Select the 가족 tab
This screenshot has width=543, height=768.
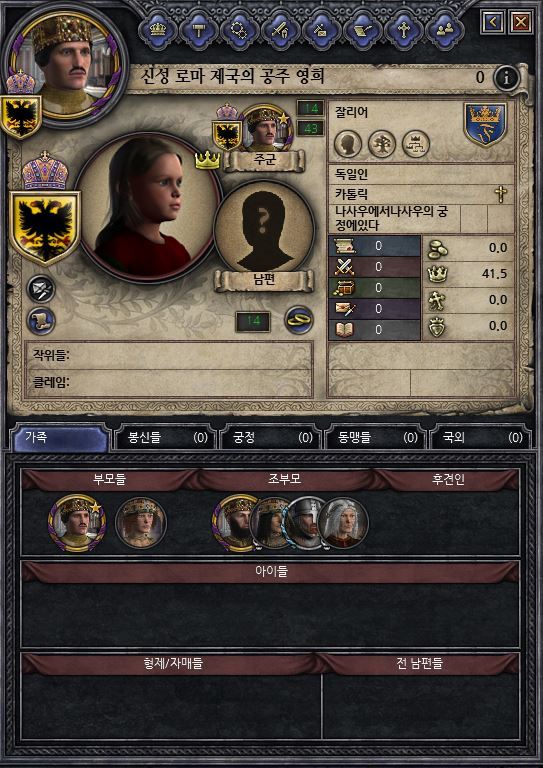60,438
